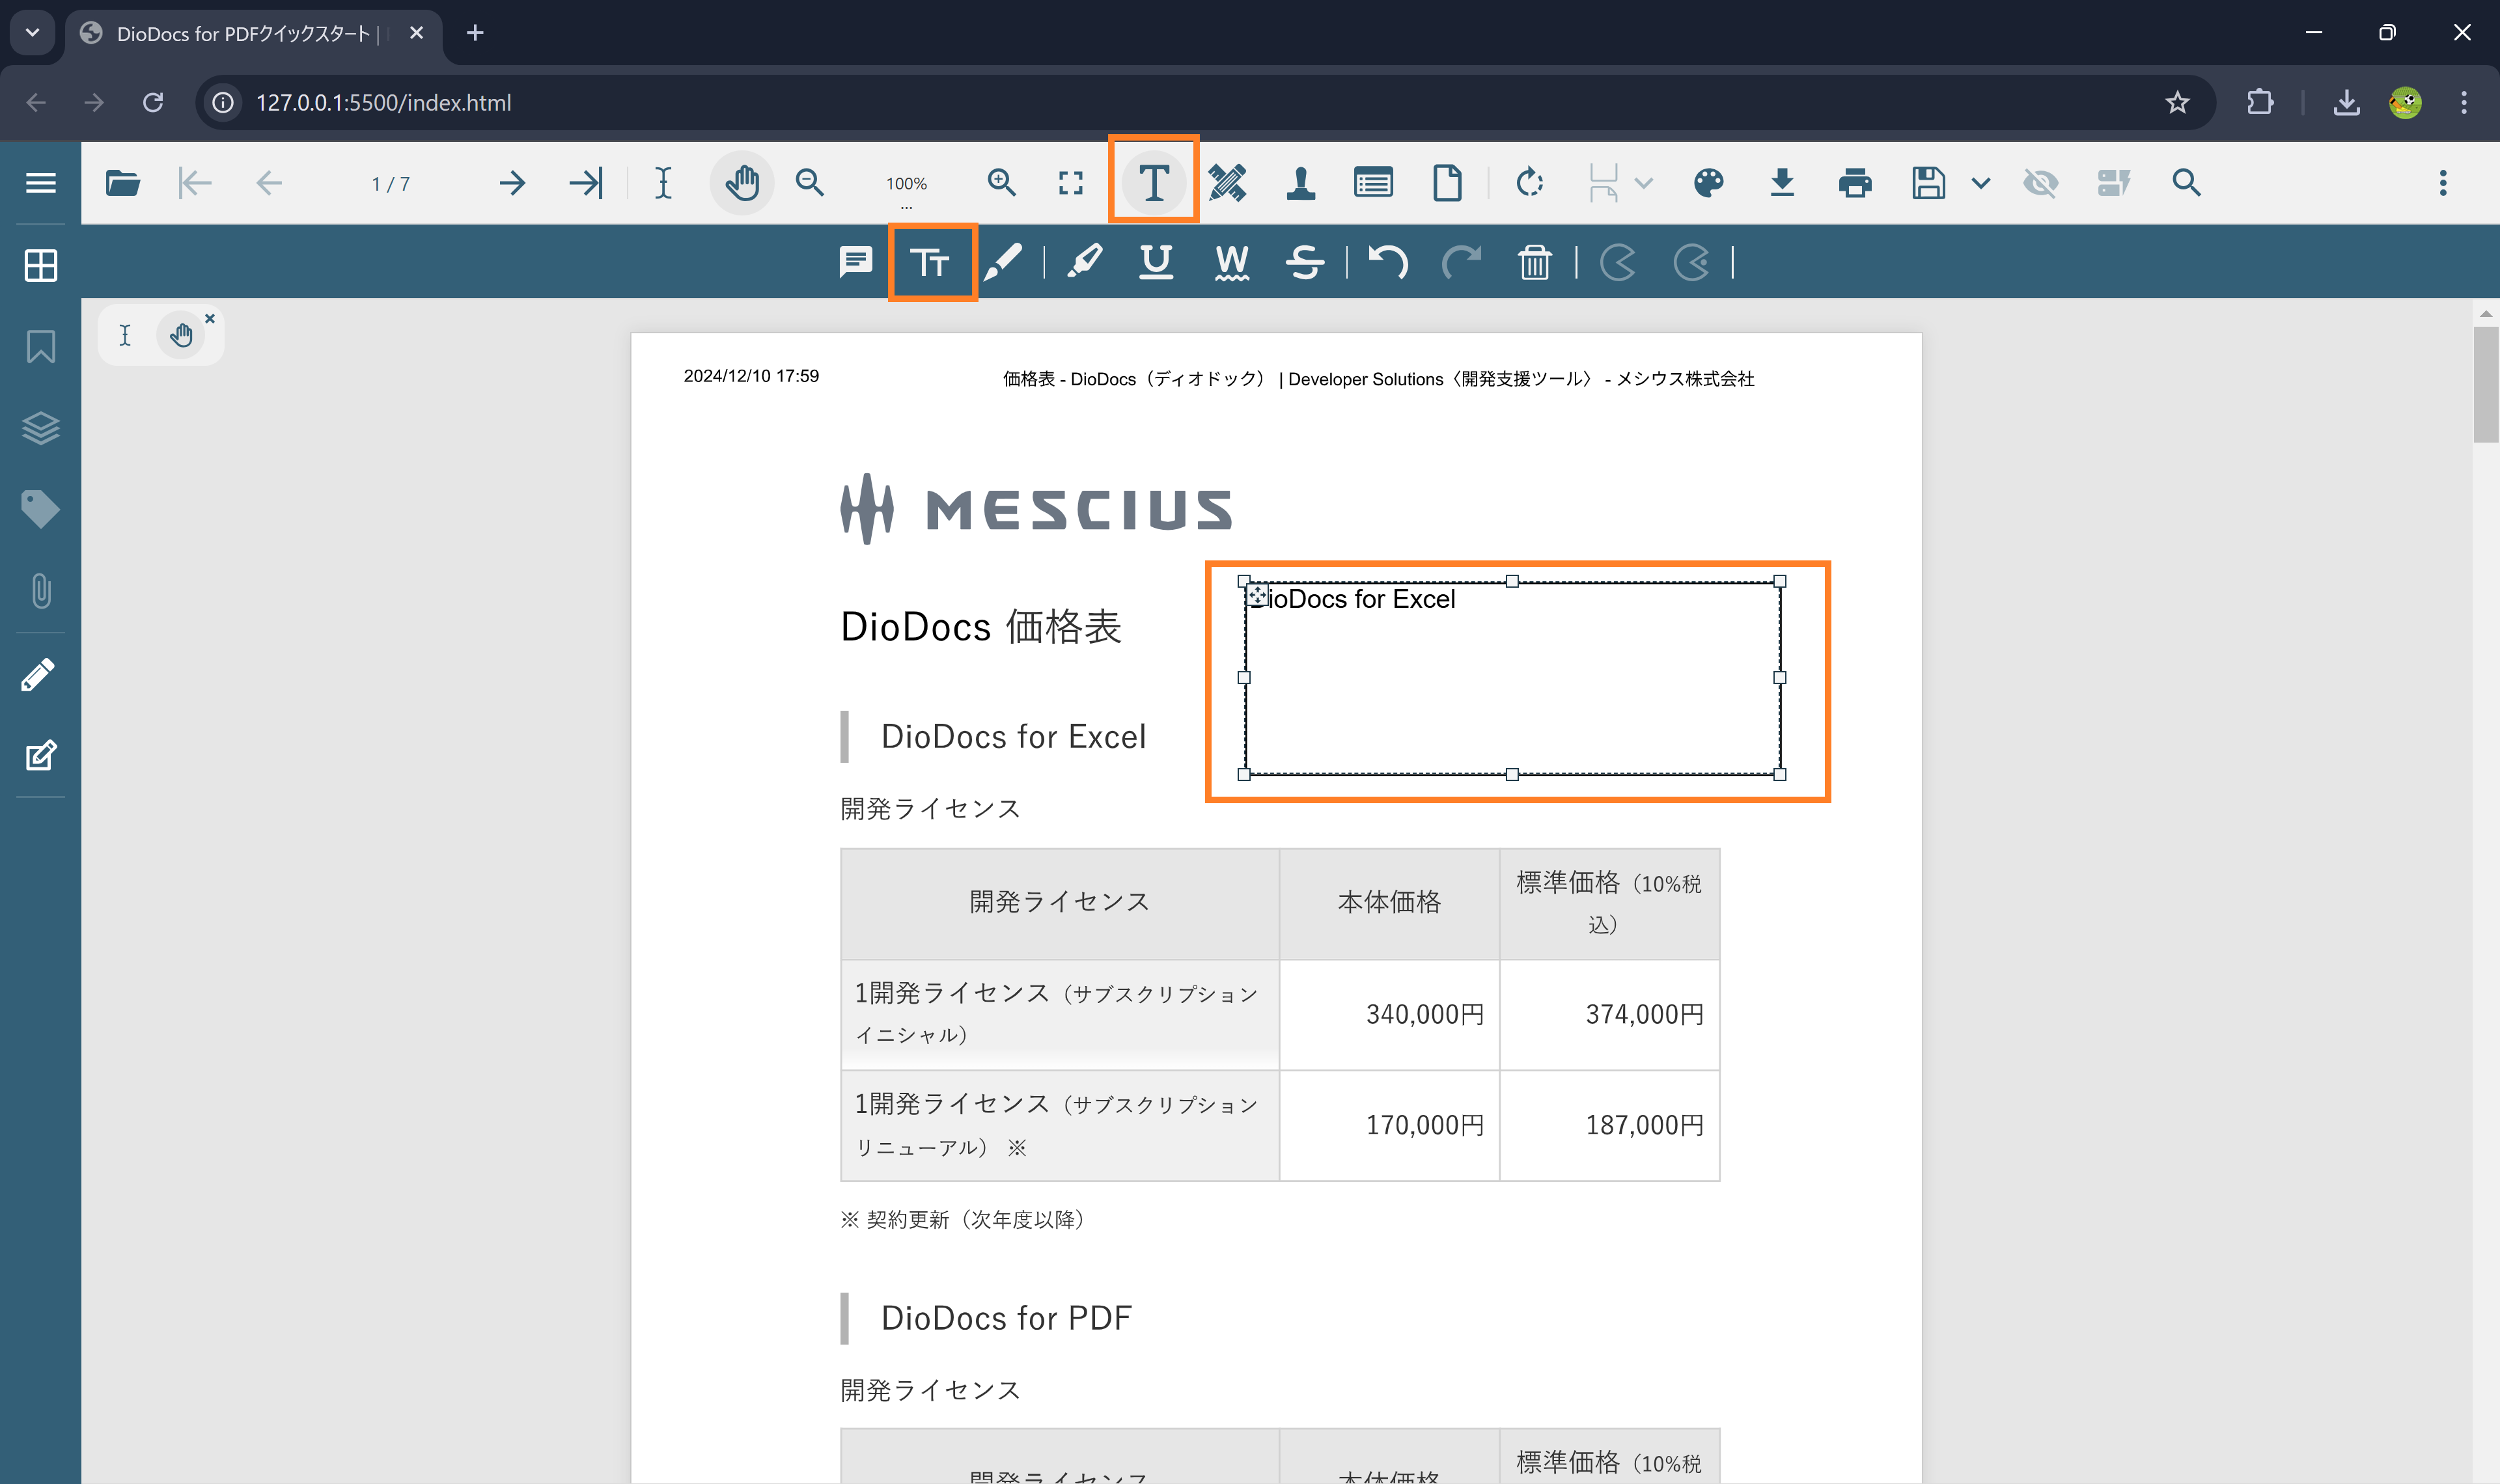Toggle the hand pan tool in toolbar
The width and height of the screenshot is (2500, 1484).
742,183
